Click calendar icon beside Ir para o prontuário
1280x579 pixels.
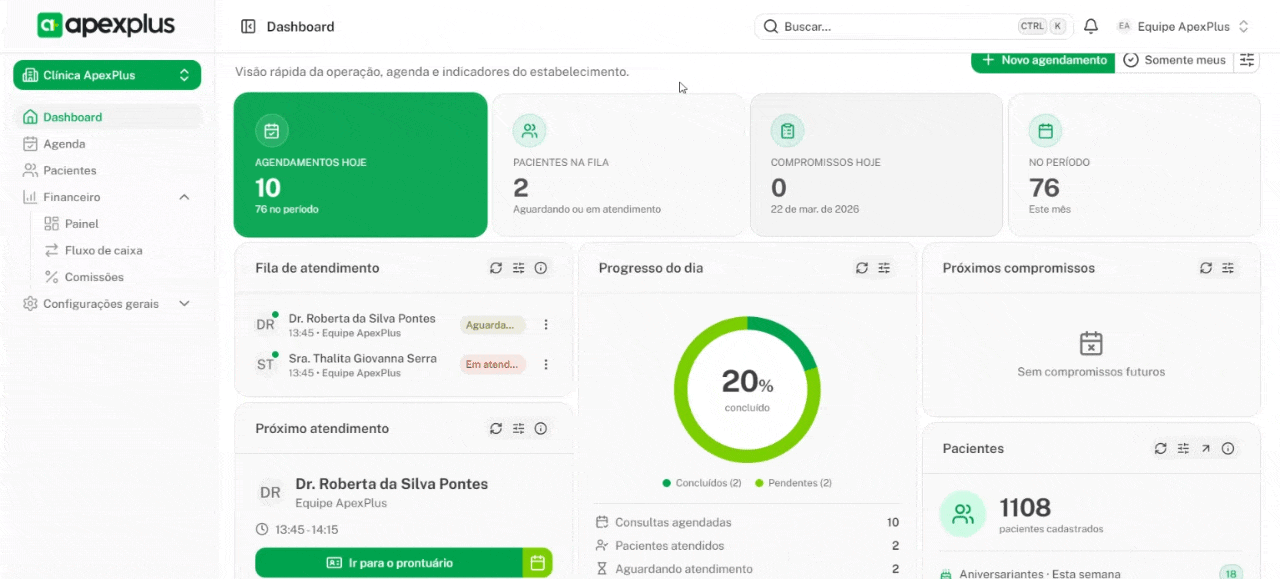pyautogui.click(x=537, y=563)
